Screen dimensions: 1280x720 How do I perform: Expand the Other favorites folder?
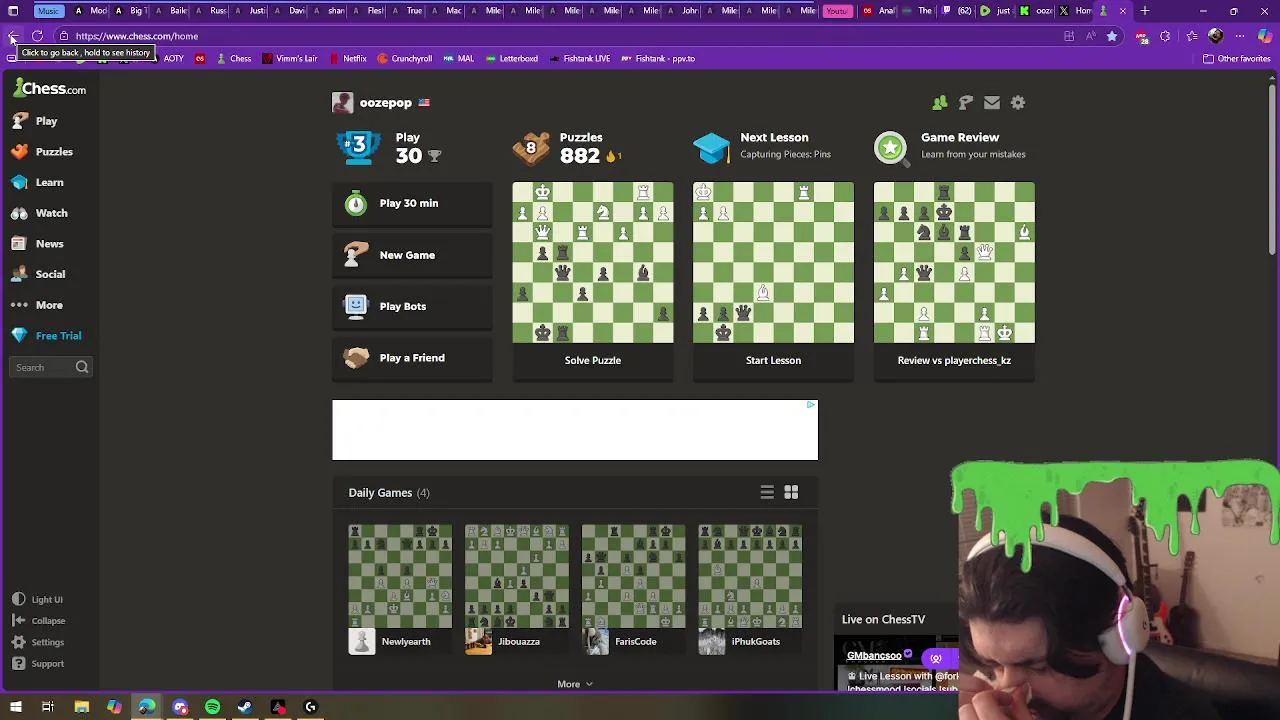(x=1236, y=58)
